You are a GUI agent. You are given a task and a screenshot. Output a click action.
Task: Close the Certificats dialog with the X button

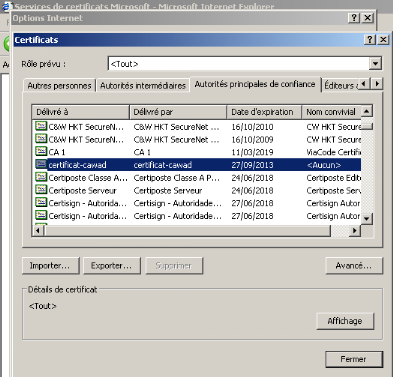click(x=383, y=40)
